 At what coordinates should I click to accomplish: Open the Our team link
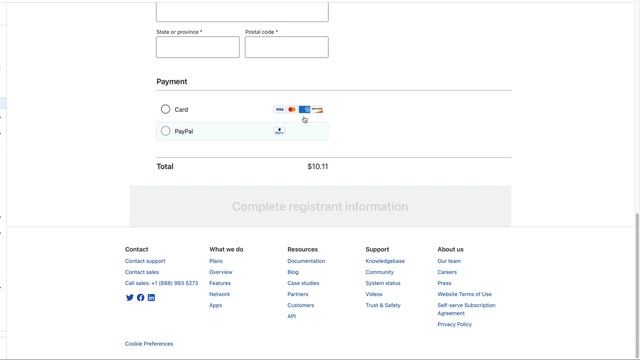449,261
